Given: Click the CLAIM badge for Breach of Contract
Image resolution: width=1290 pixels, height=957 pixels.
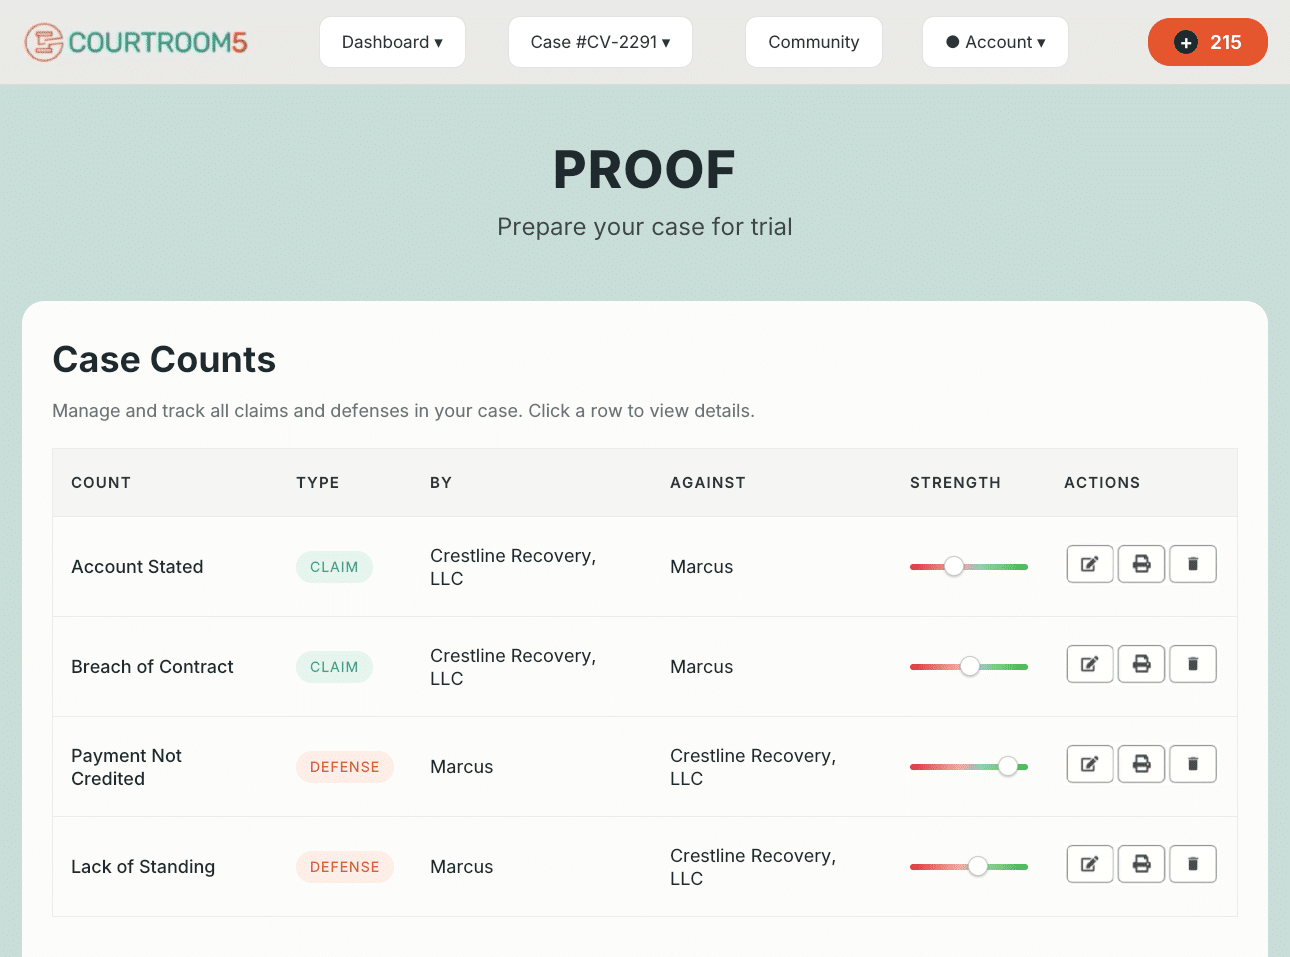Looking at the screenshot, I should pyautogui.click(x=334, y=667).
